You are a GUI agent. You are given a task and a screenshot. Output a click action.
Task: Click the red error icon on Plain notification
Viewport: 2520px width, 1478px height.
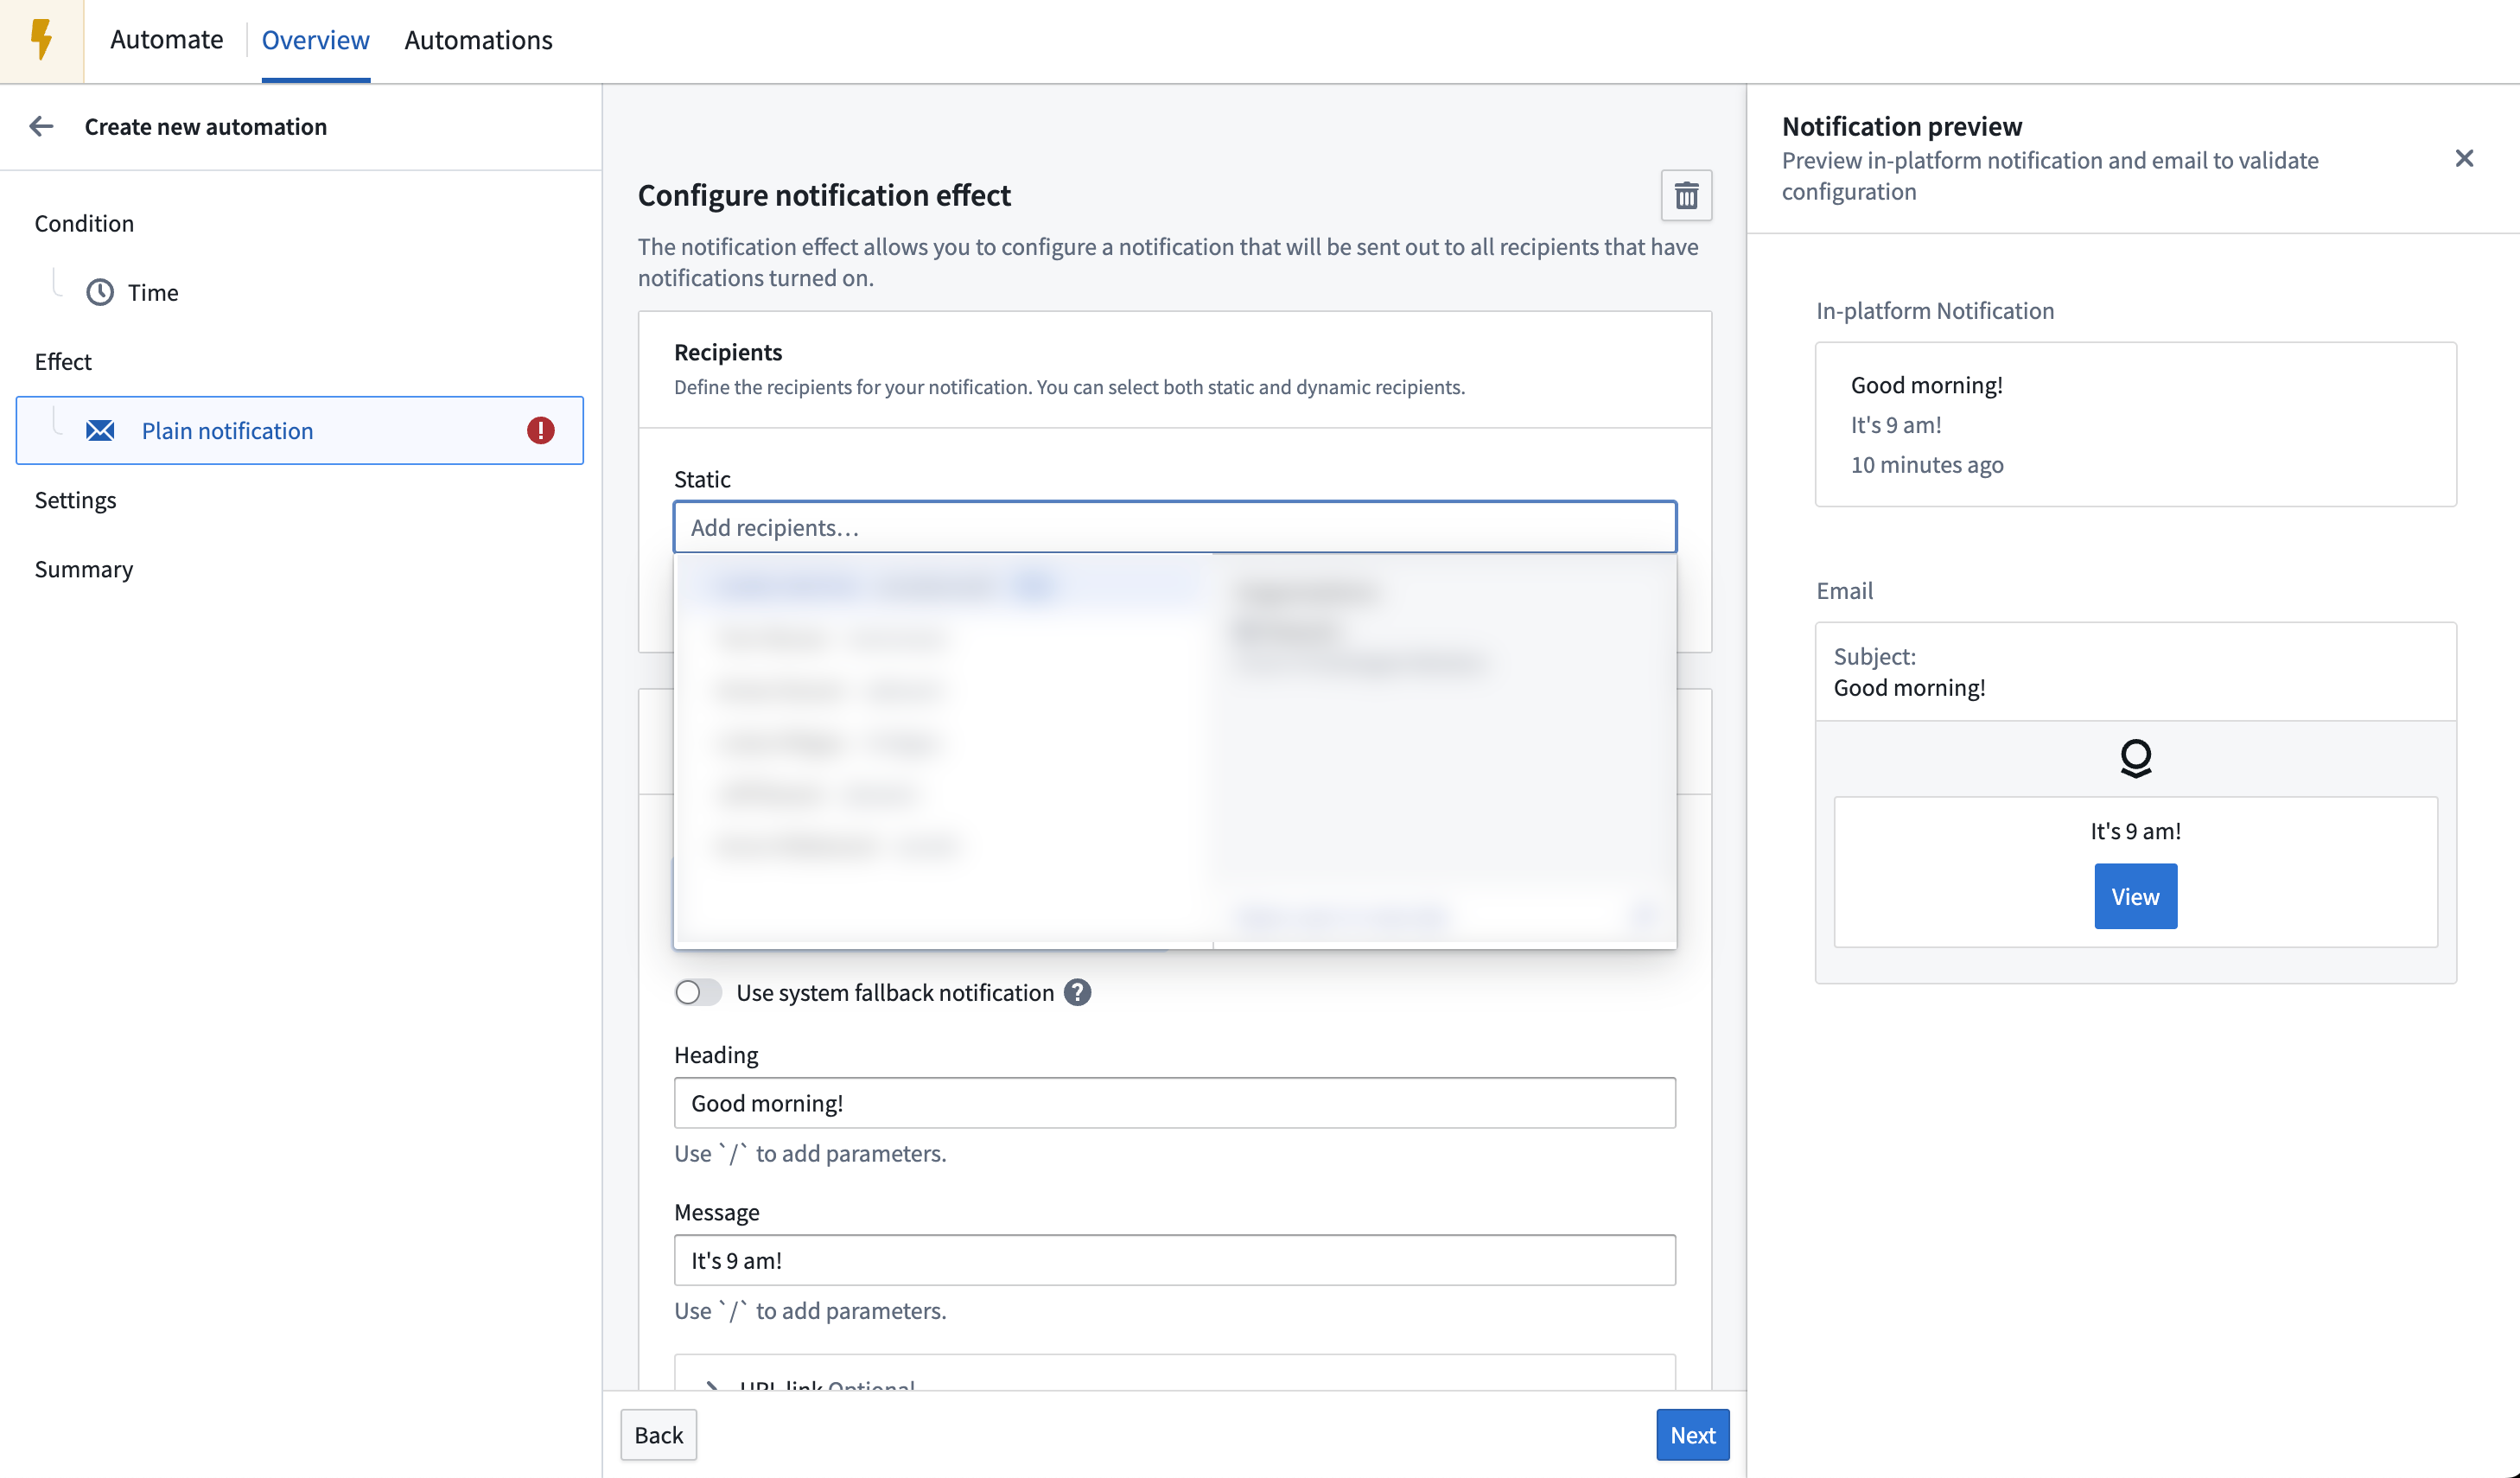pyautogui.click(x=540, y=430)
